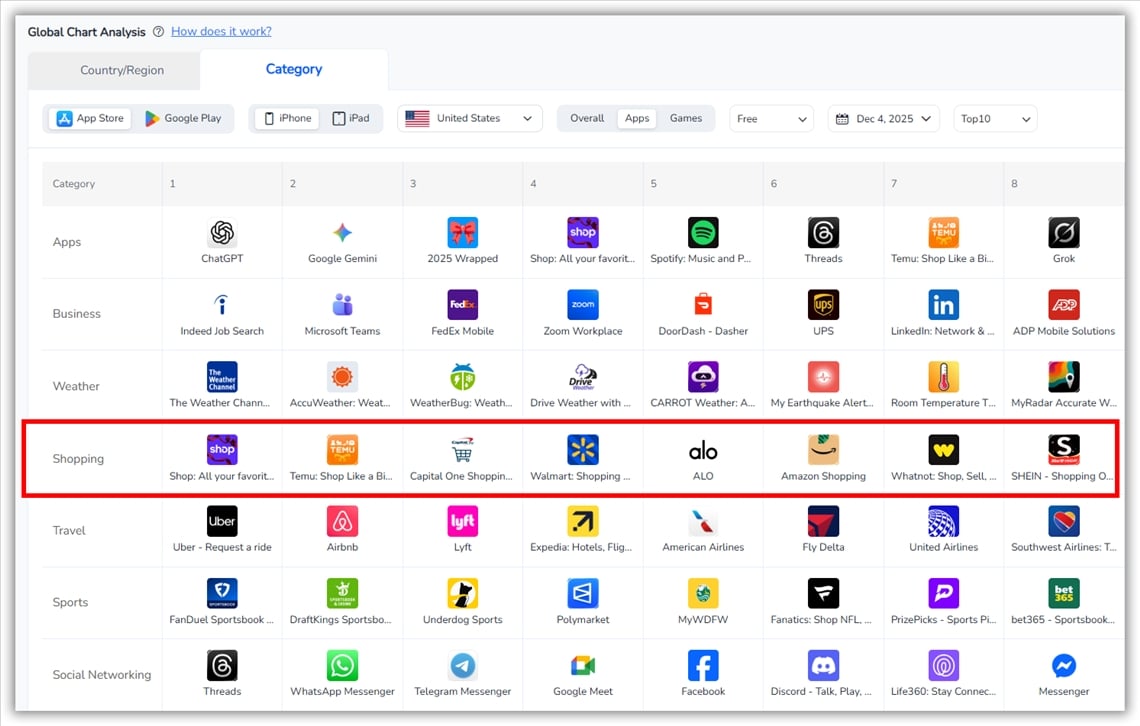This screenshot has width=1140, height=726.
Task: Open the How does it work link
Action: (221, 32)
